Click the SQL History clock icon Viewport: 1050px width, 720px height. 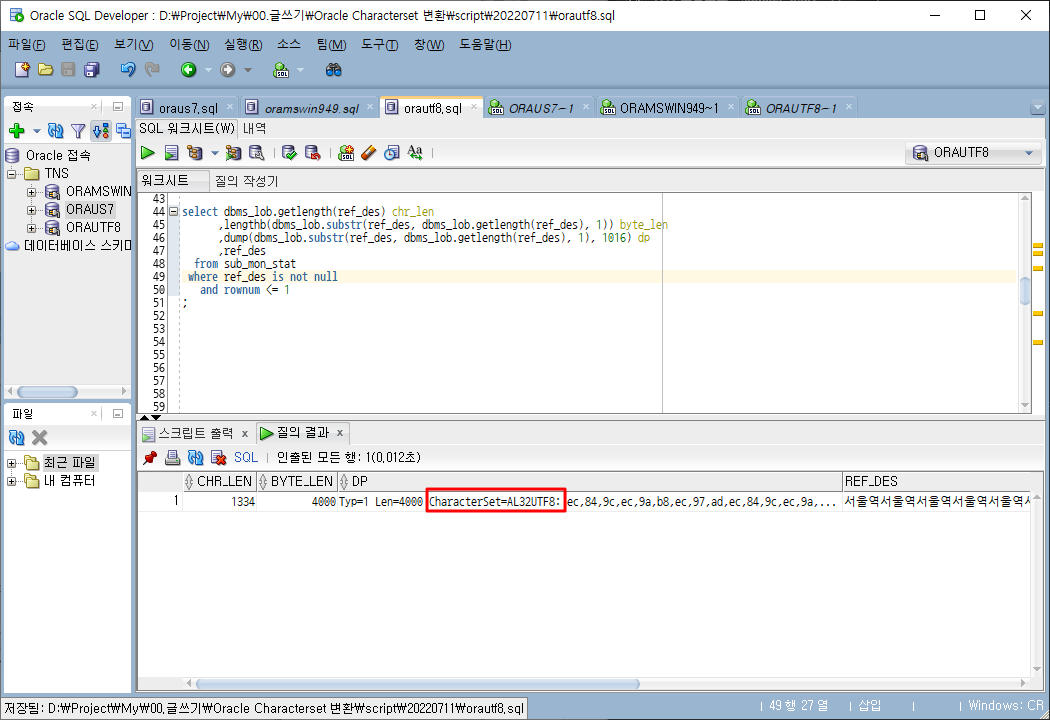(392, 153)
